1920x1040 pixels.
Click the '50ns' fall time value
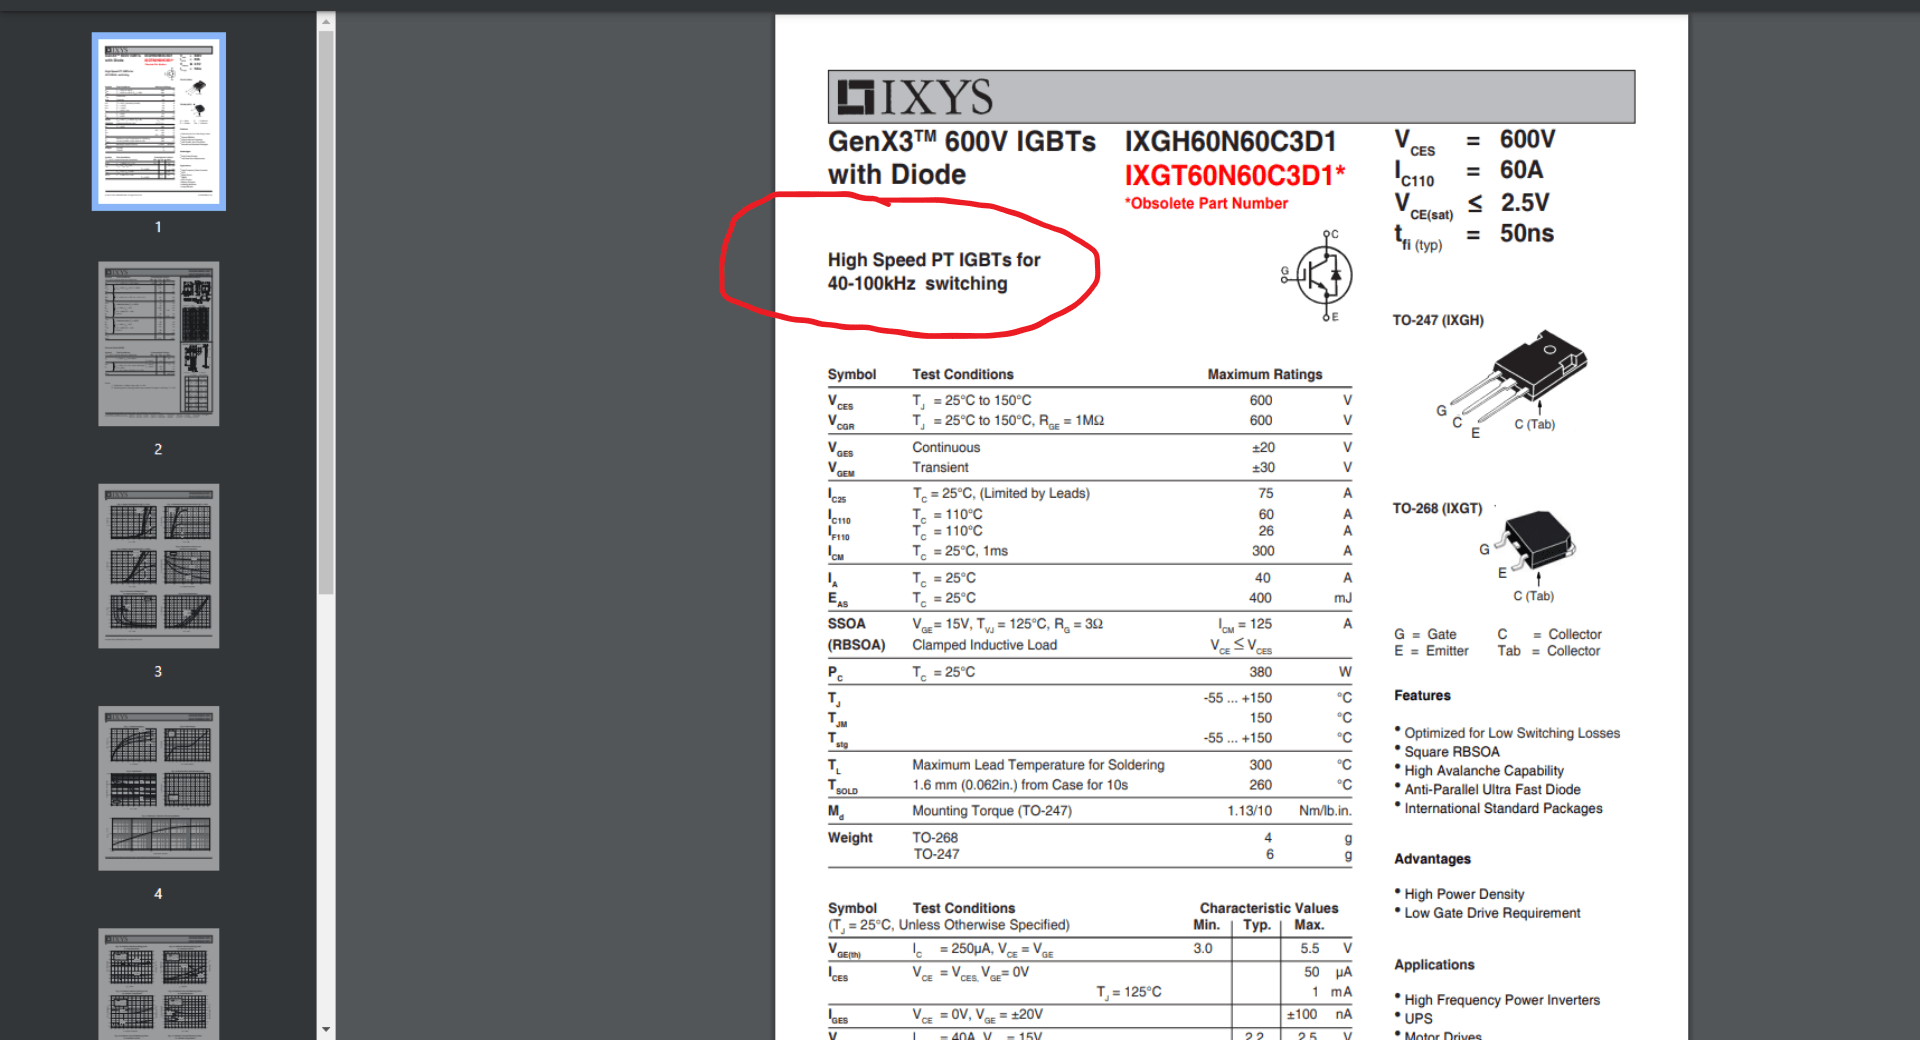(1527, 234)
